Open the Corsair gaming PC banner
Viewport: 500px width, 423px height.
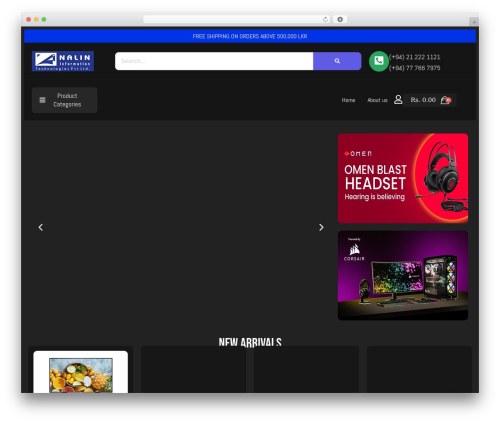pyautogui.click(x=403, y=275)
